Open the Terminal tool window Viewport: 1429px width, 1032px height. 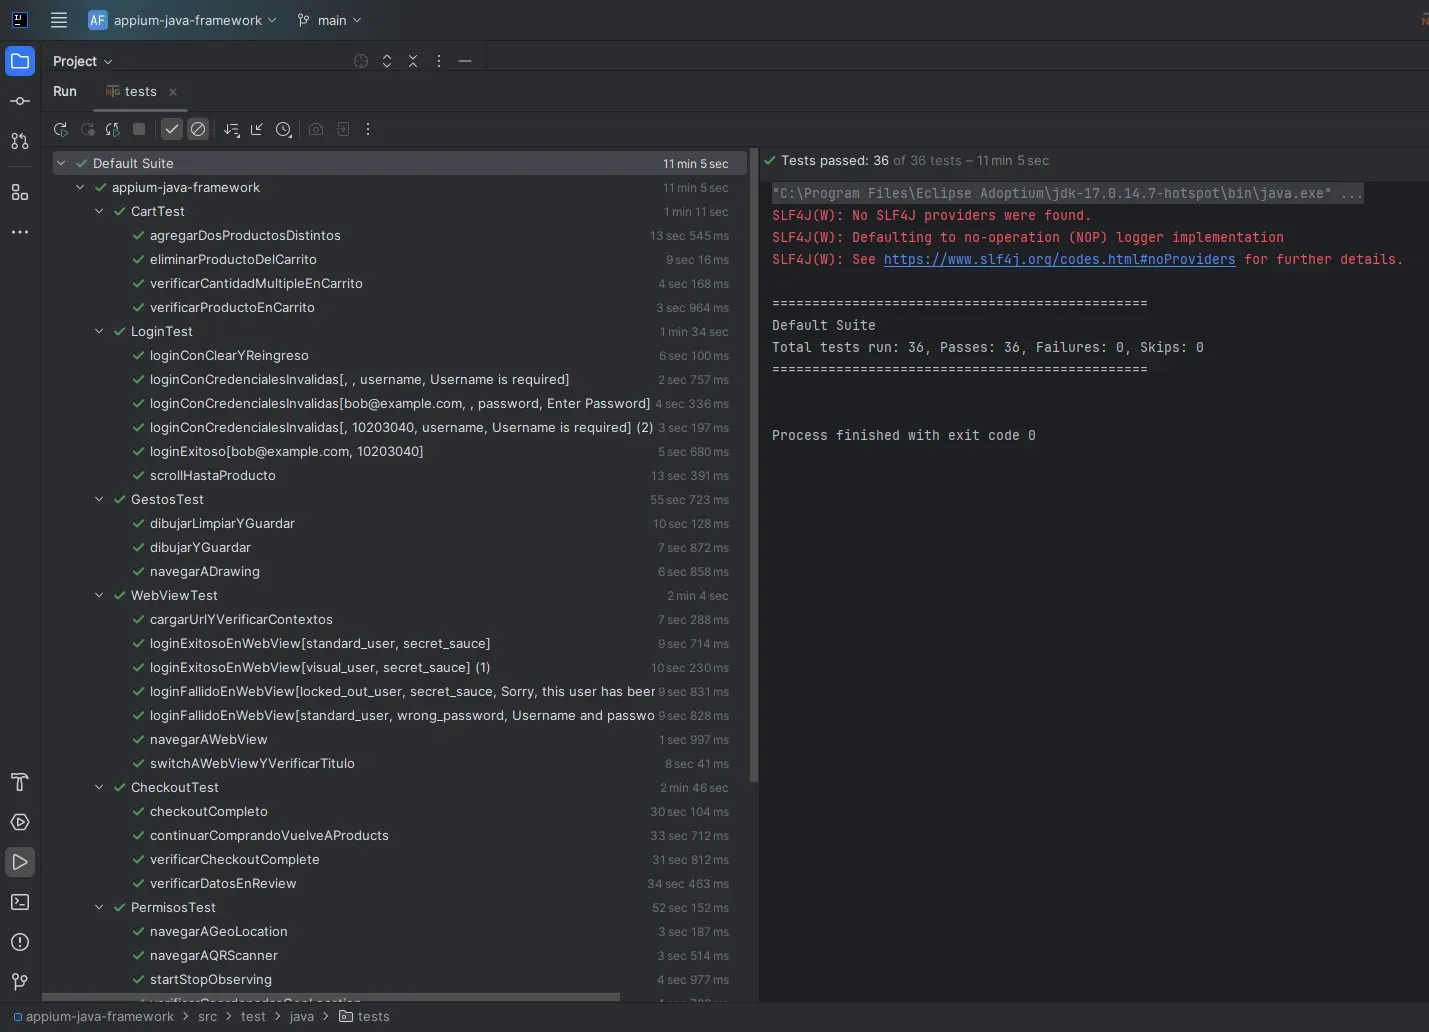pyautogui.click(x=20, y=902)
